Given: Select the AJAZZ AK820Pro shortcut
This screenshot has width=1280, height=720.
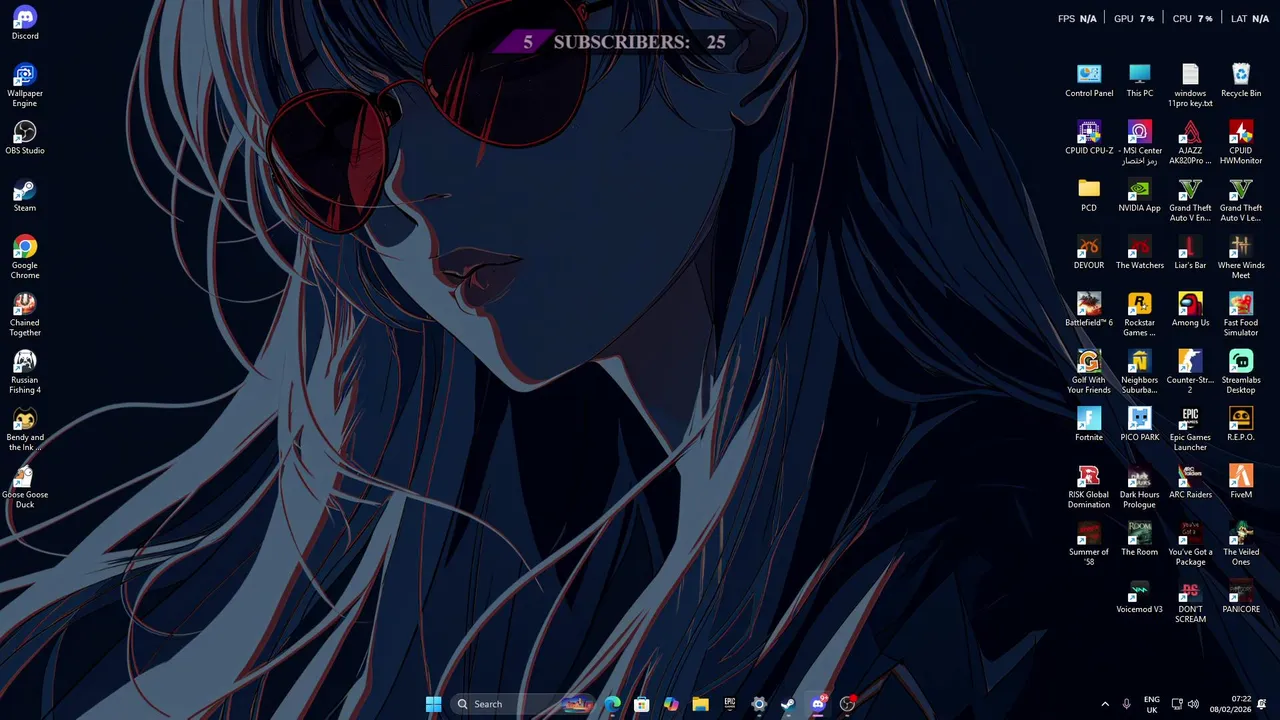Looking at the screenshot, I should click(1190, 143).
